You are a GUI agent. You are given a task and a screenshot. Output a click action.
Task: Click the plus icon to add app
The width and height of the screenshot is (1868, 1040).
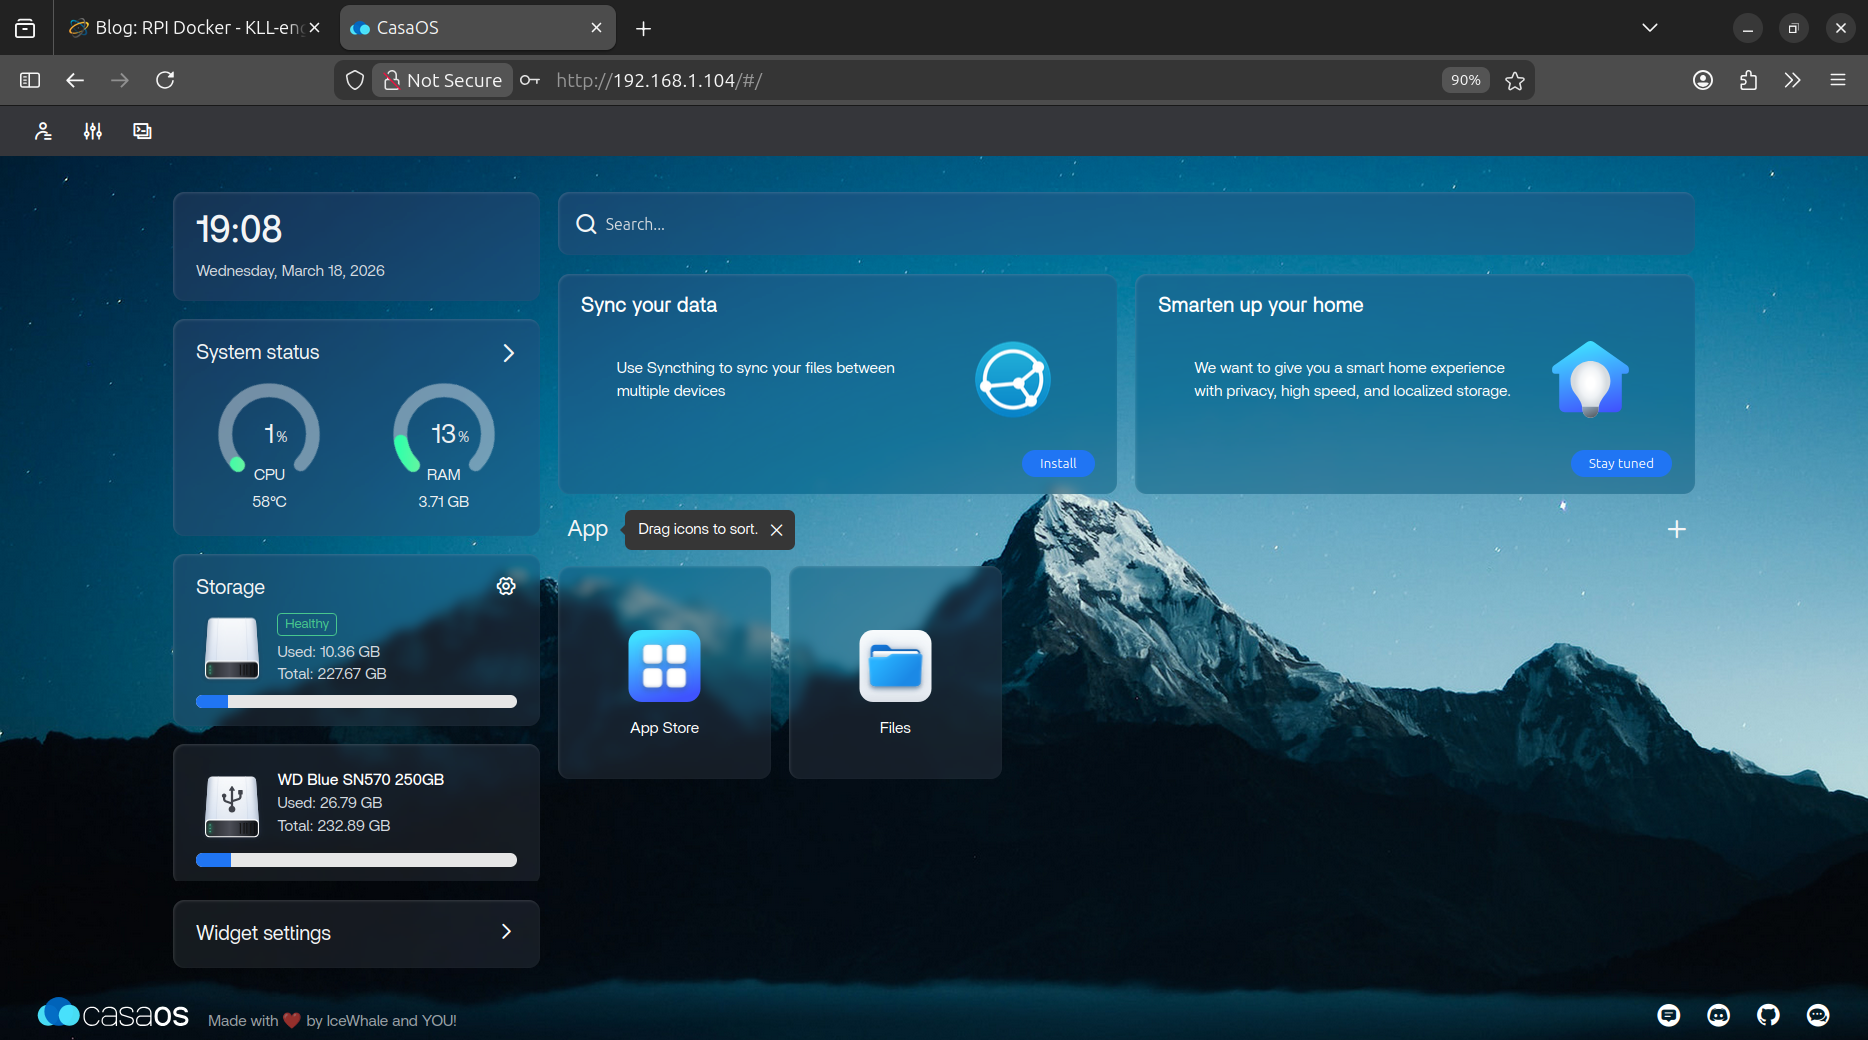pyautogui.click(x=1677, y=529)
